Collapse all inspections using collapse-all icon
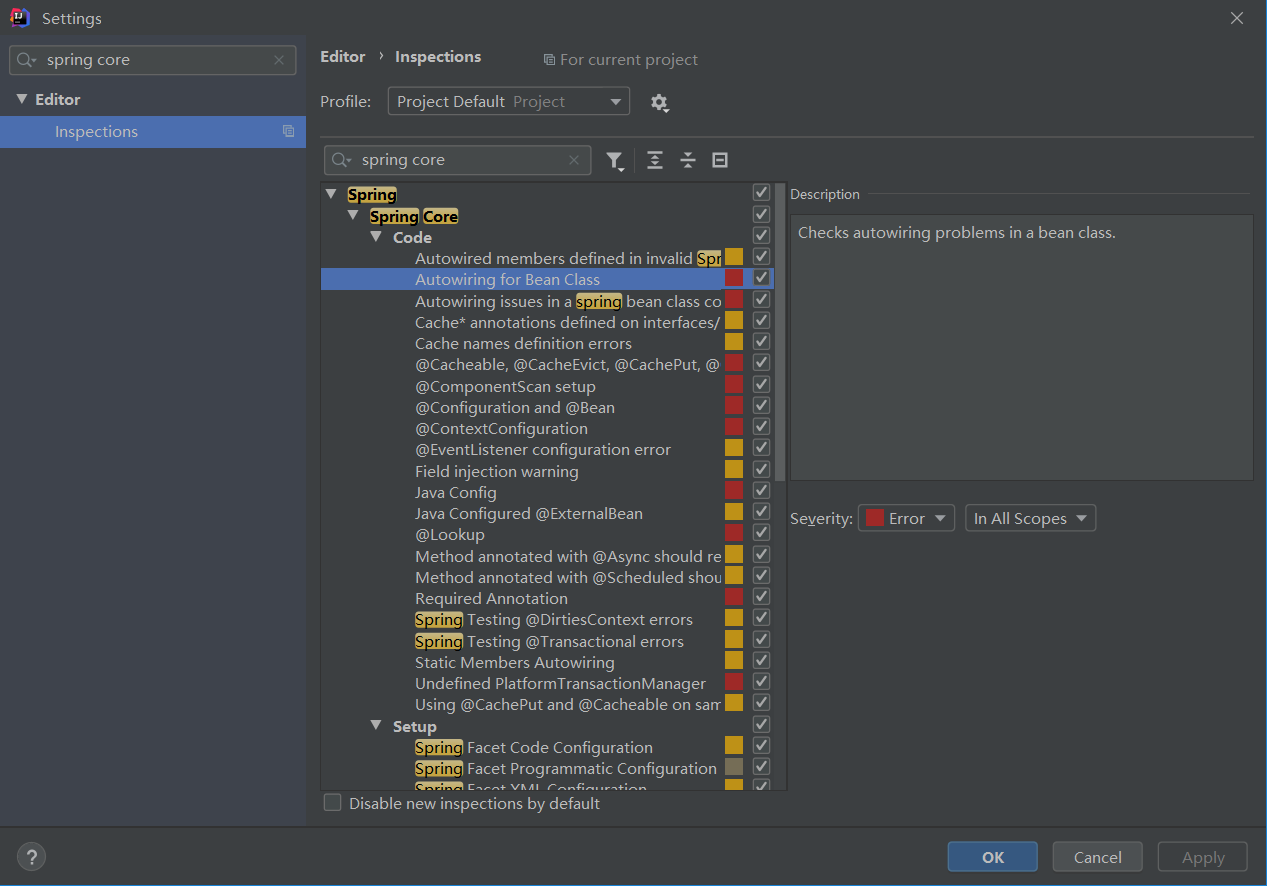 coord(687,160)
